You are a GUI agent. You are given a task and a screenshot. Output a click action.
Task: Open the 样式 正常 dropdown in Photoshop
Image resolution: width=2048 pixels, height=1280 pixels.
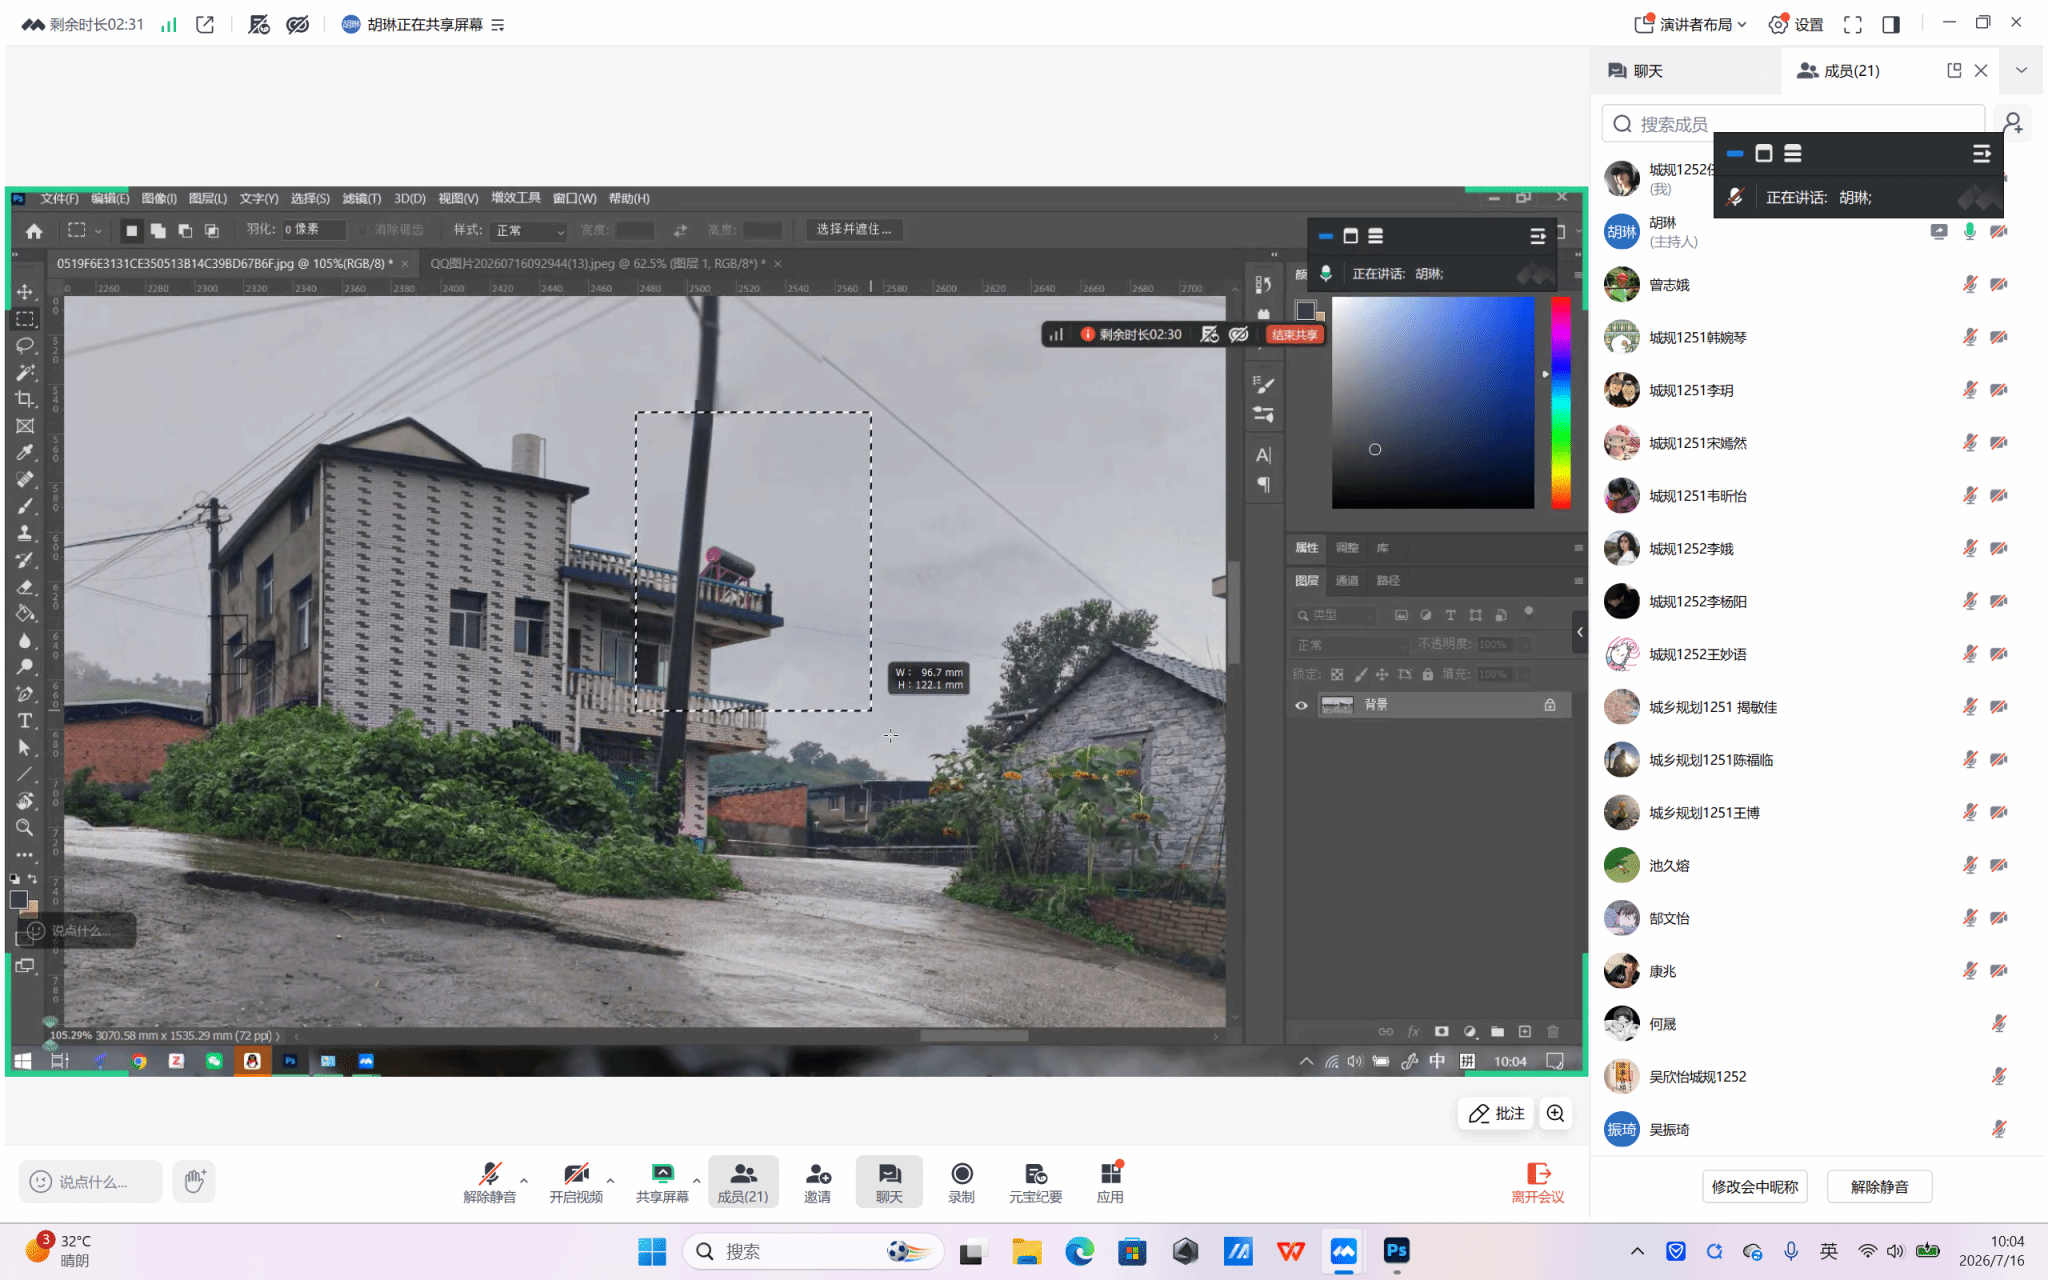(530, 231)
